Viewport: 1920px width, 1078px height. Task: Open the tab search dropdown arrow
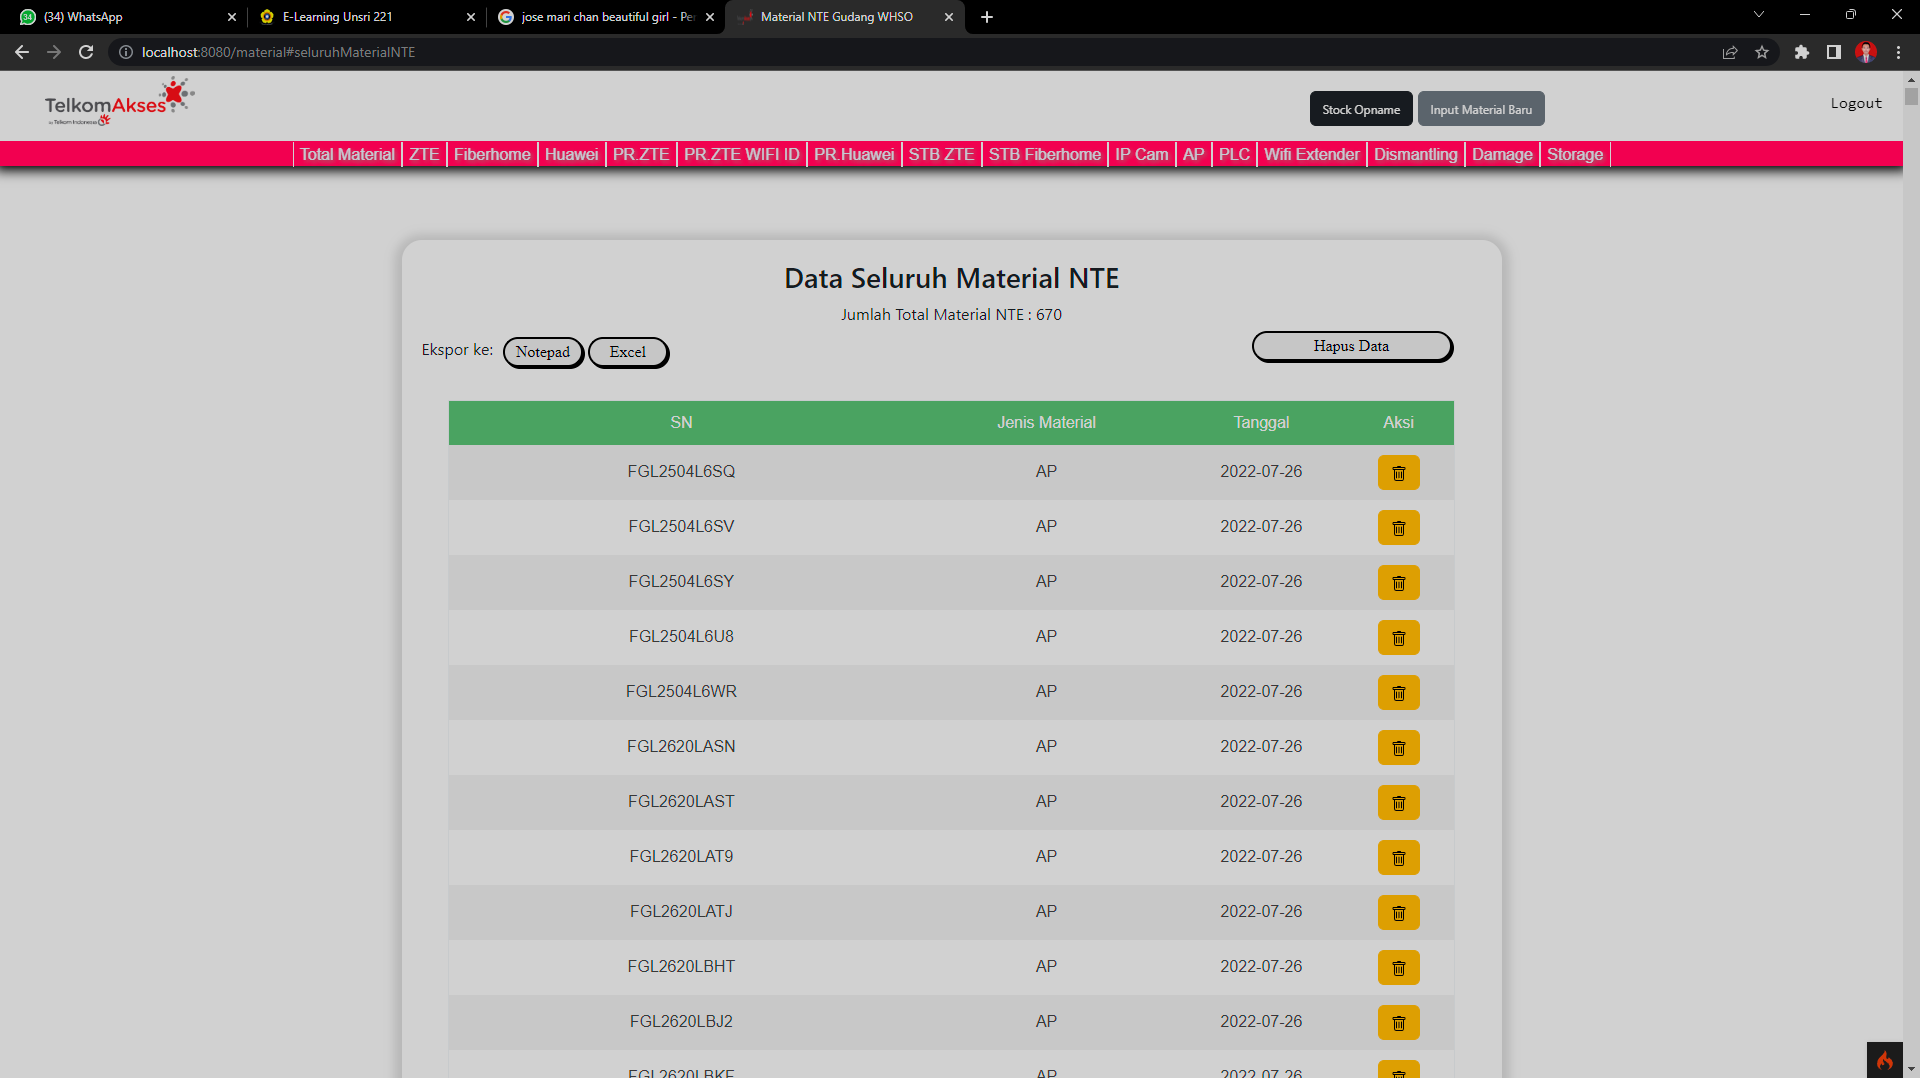(1759, 15)
